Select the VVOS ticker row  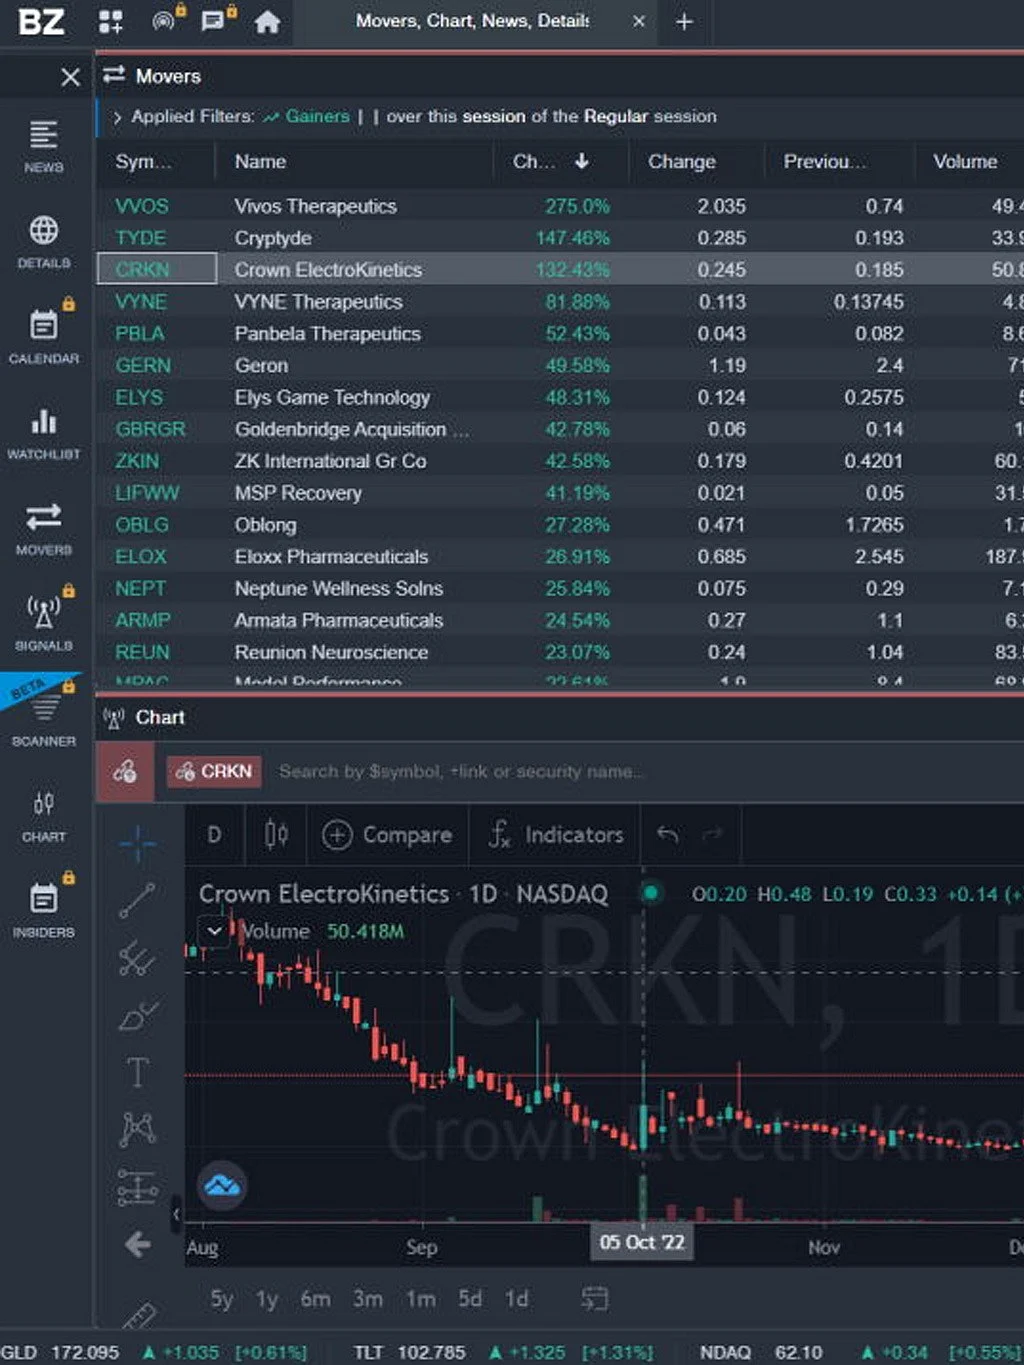click(x=560, y=206)
